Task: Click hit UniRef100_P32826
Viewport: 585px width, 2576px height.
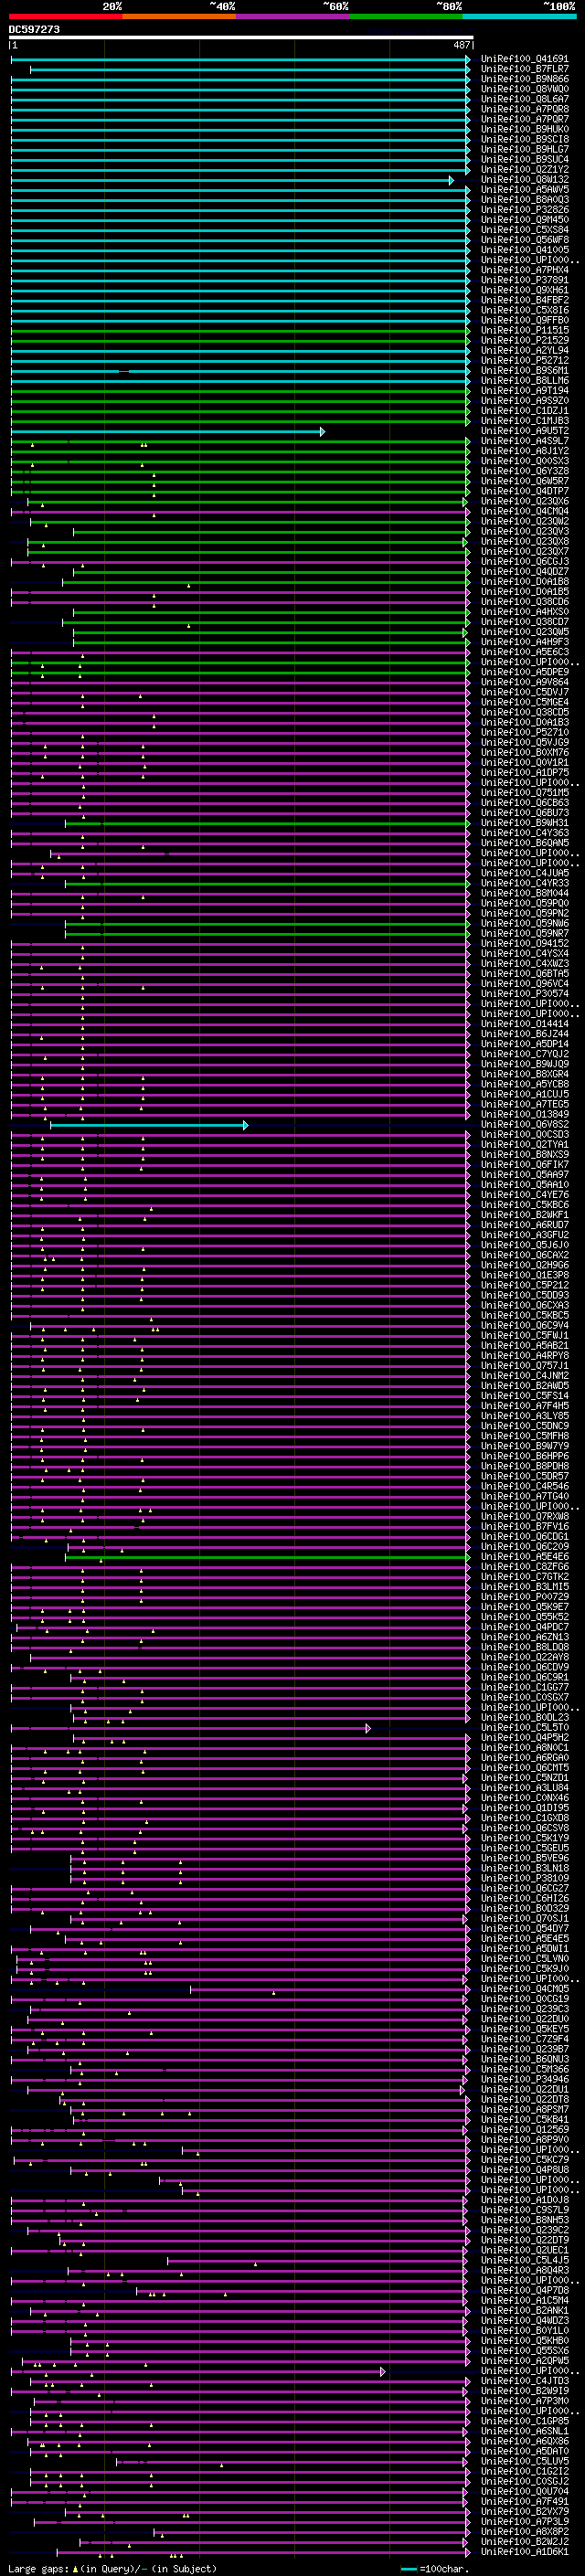Action: [524, 210]
